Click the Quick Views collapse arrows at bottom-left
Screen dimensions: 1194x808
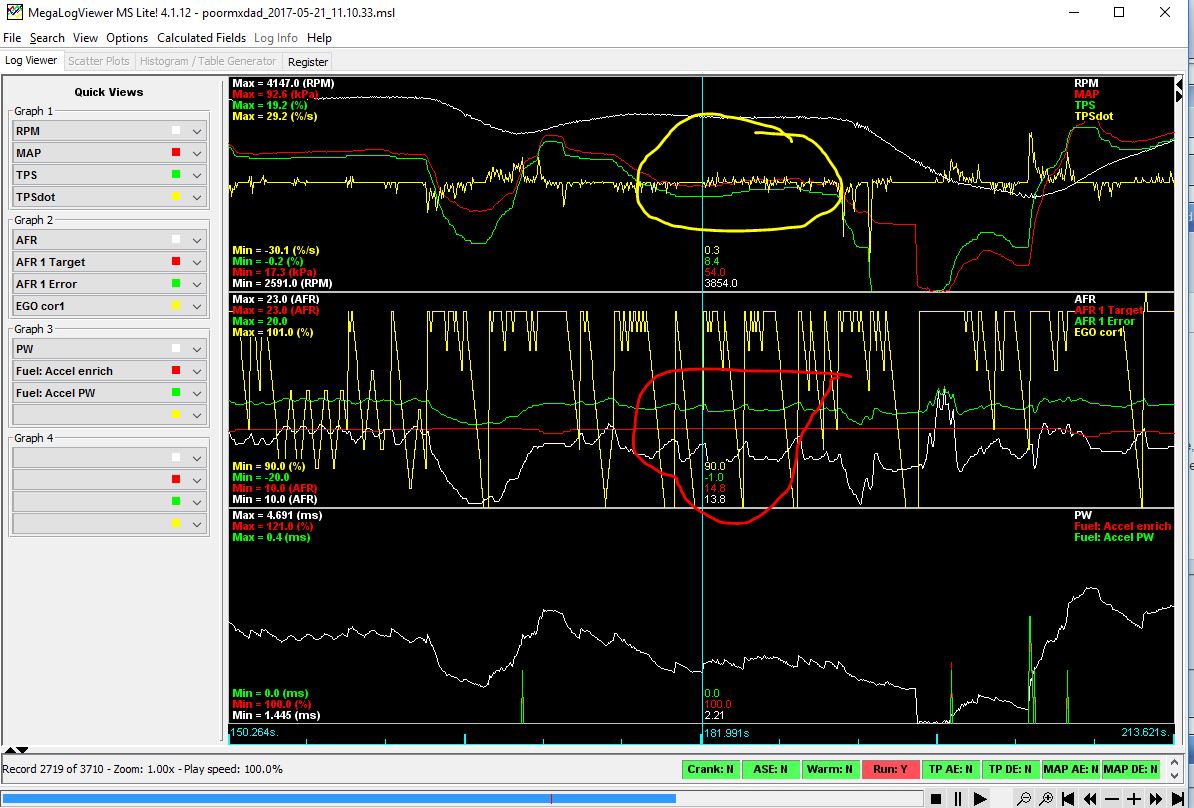[x=17, y=751]
